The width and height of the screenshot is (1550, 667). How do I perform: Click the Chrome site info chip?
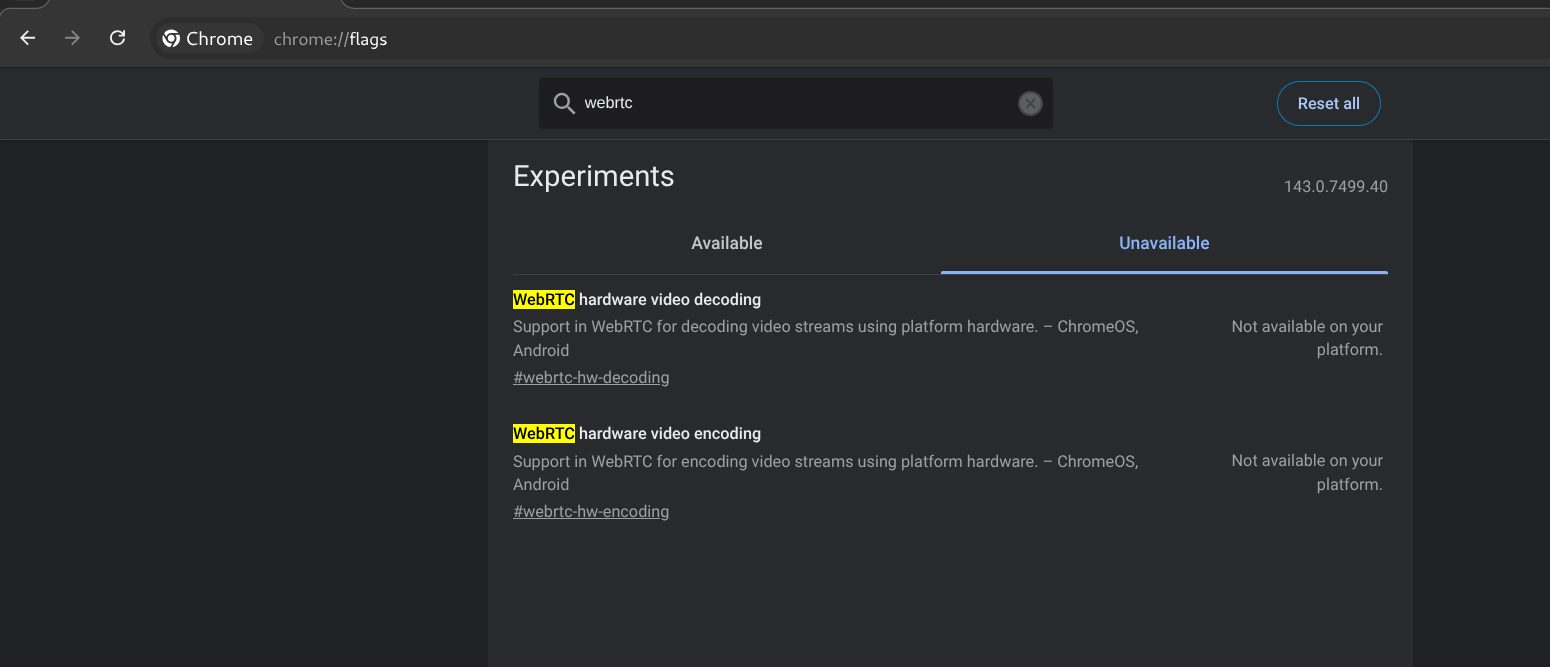click(208, 39)
